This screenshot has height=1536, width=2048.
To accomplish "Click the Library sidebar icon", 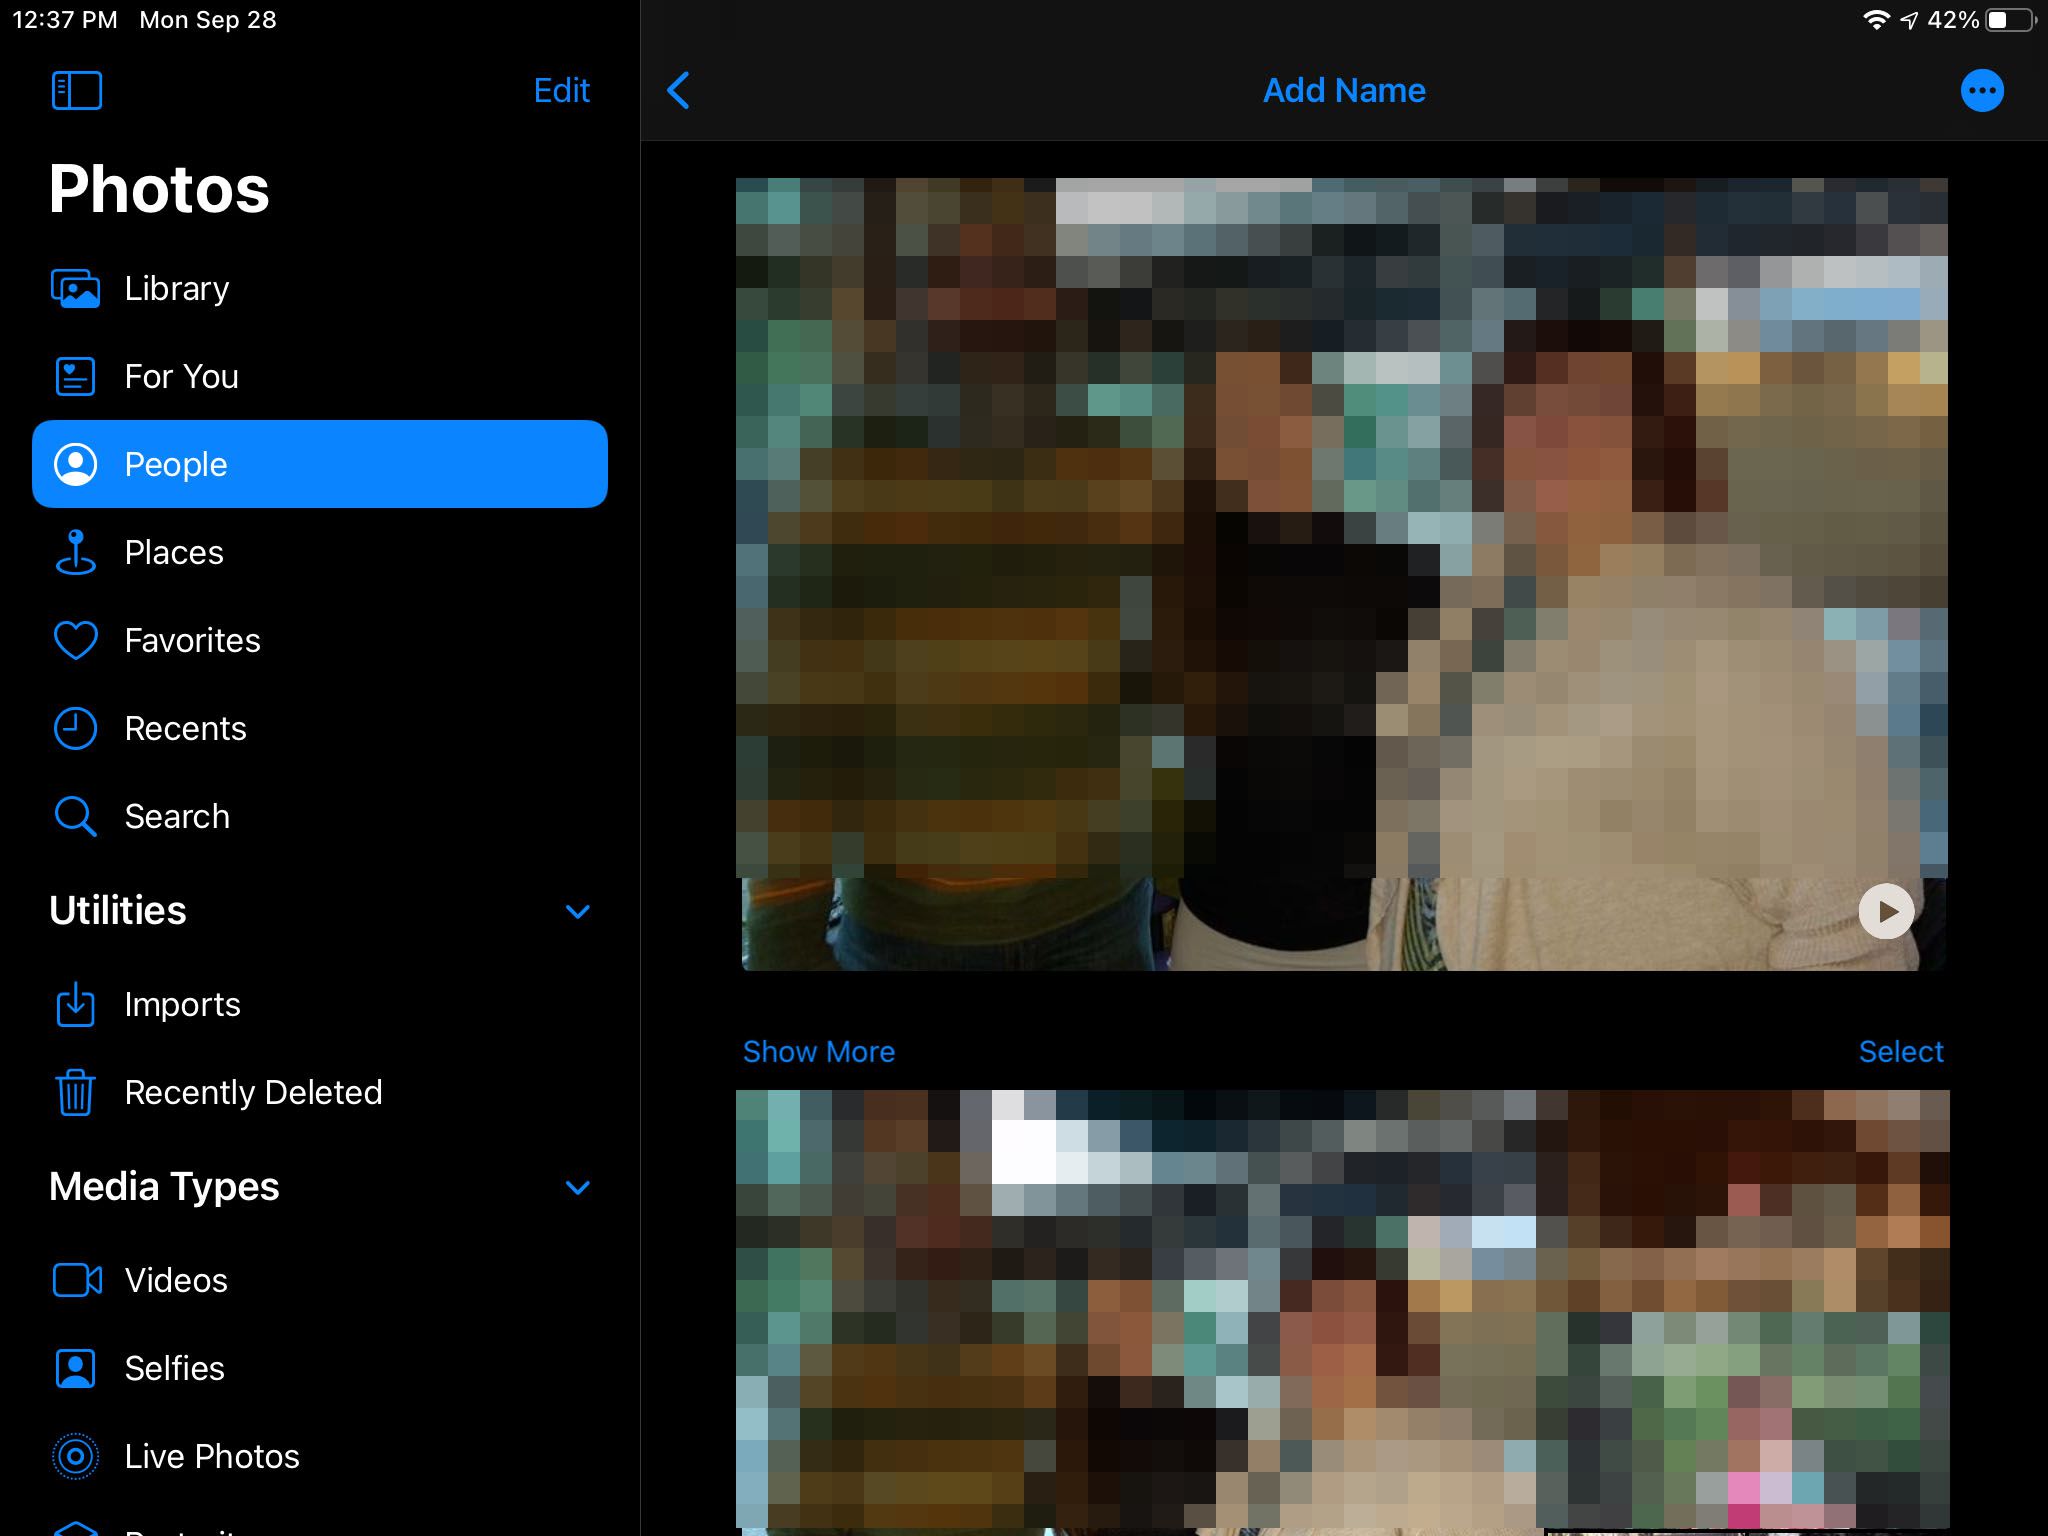I will point(74,289).
